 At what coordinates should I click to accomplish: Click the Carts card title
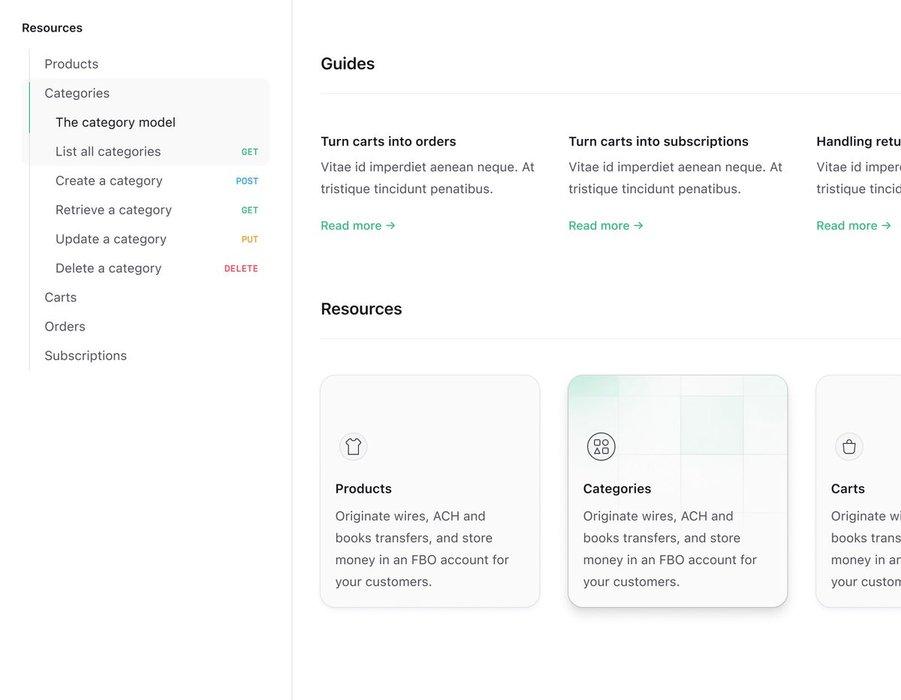pyautogui.click(x=848, y=489)
